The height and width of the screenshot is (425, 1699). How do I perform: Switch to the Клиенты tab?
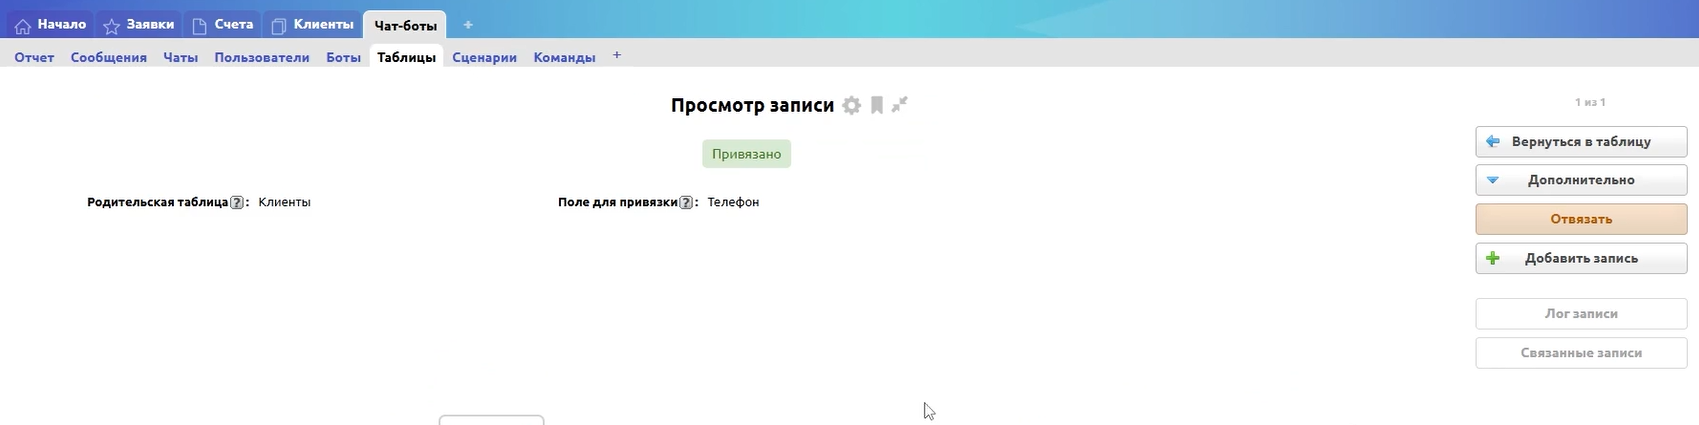[312, 25]
